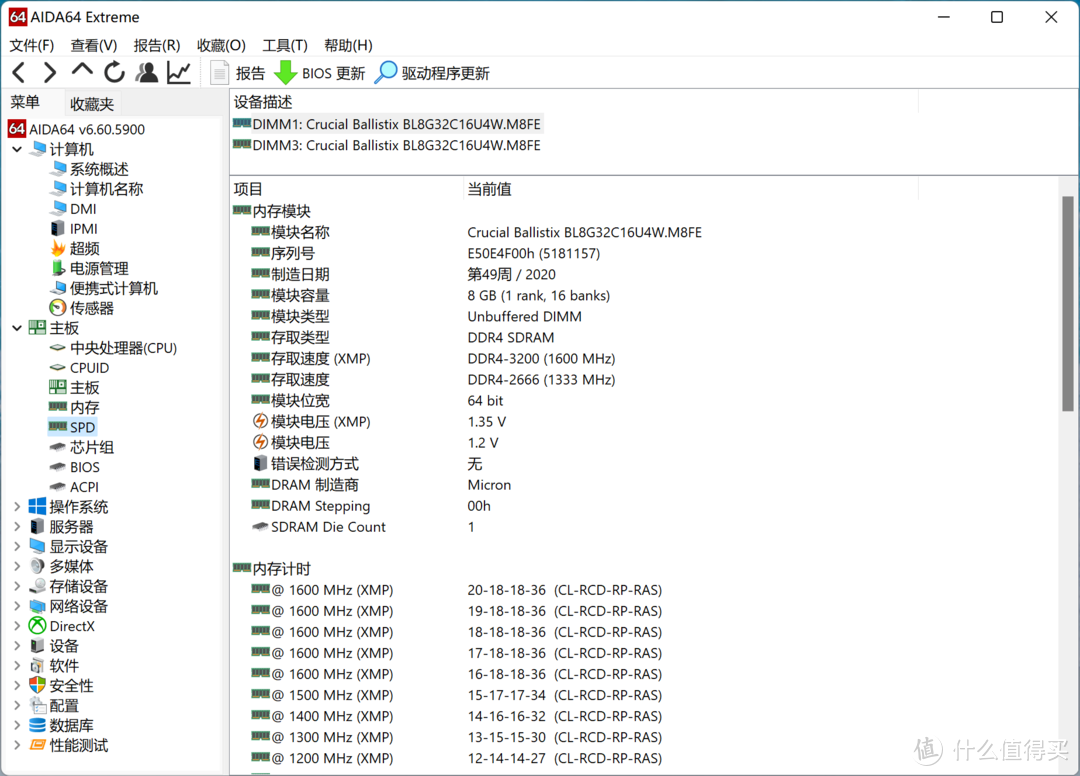Select 芯片组 in the tree
The width and height of the screenshot is (1080, 776).
[92, 447]
